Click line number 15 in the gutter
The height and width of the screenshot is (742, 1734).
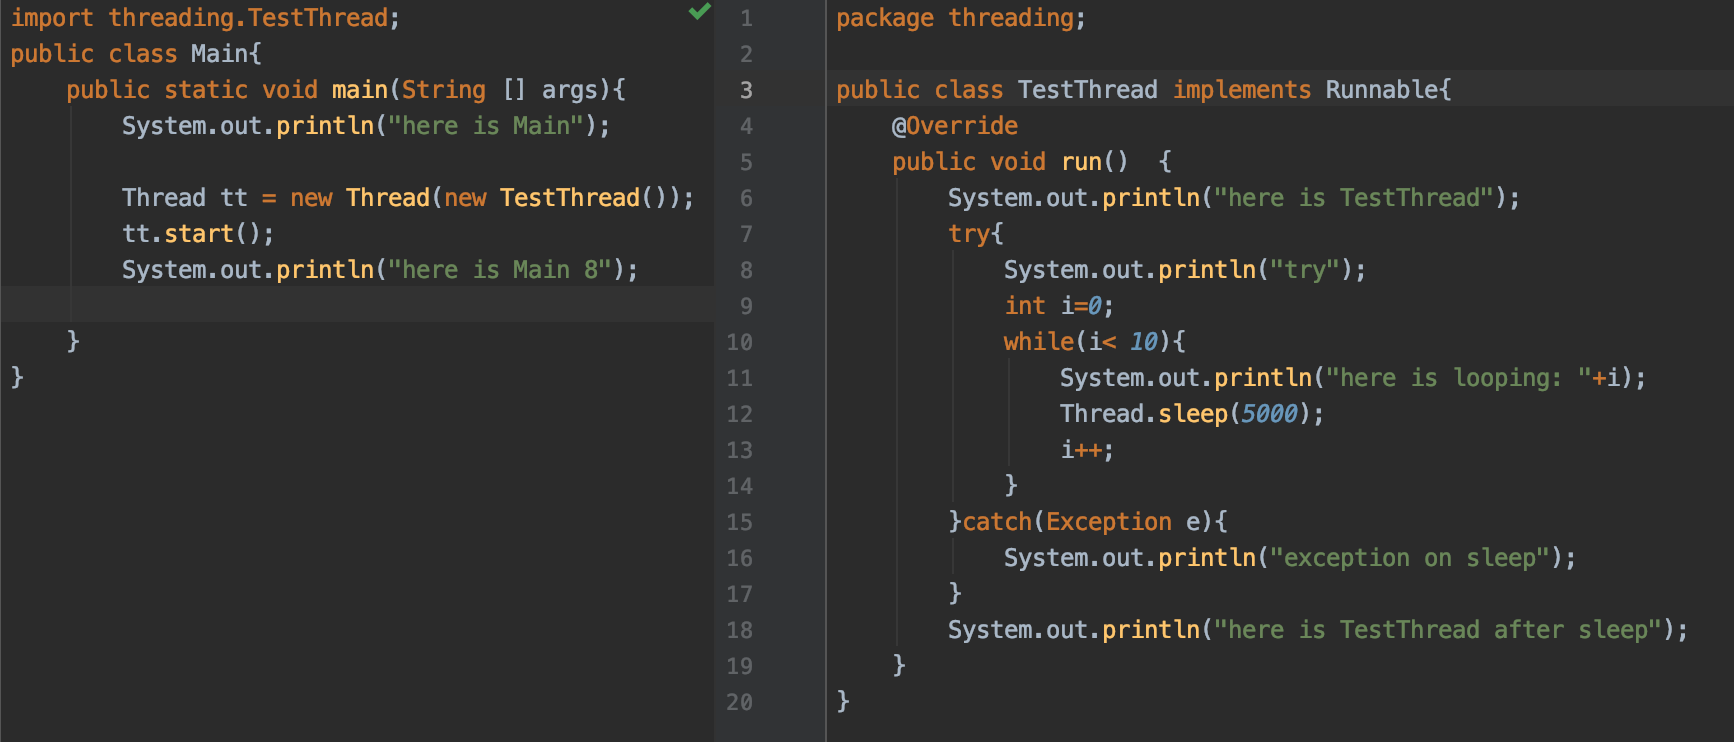point(740,522)
